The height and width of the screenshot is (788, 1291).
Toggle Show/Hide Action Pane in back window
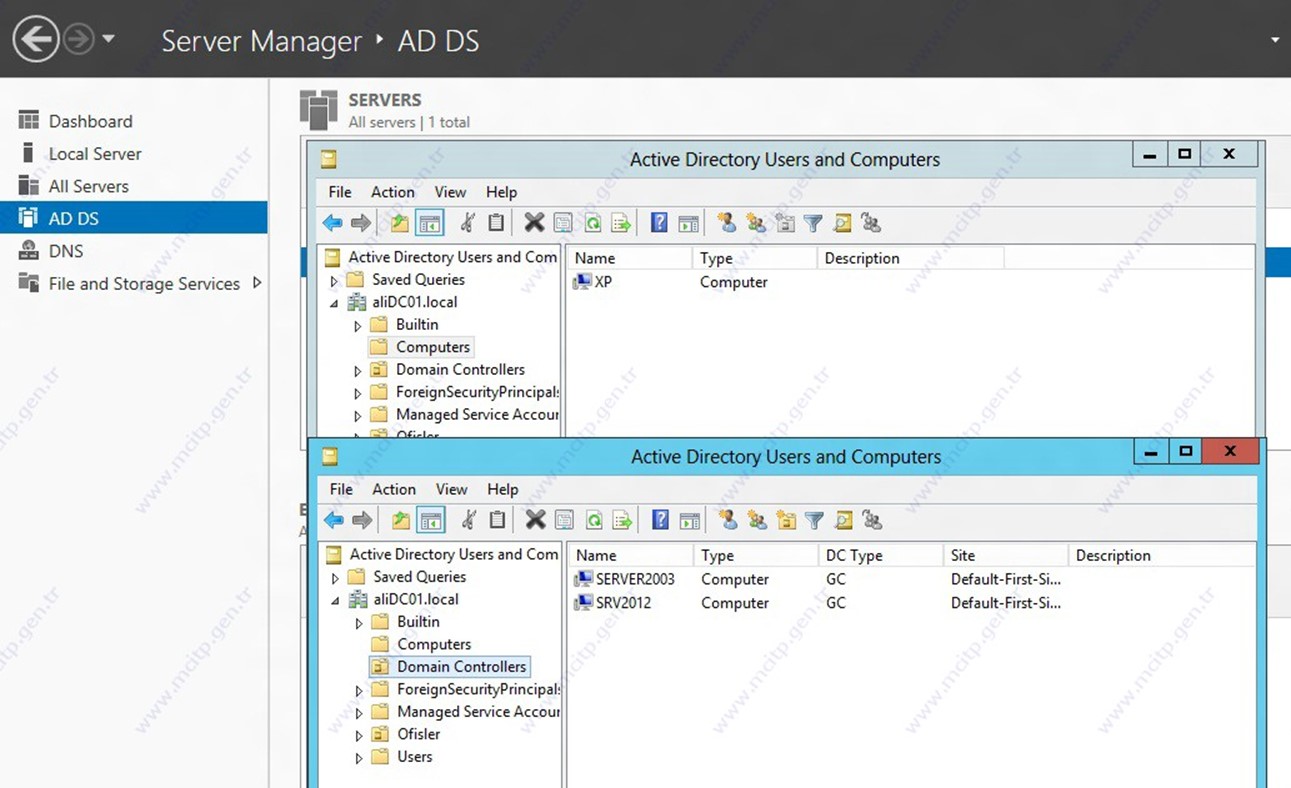coord(688,223)
